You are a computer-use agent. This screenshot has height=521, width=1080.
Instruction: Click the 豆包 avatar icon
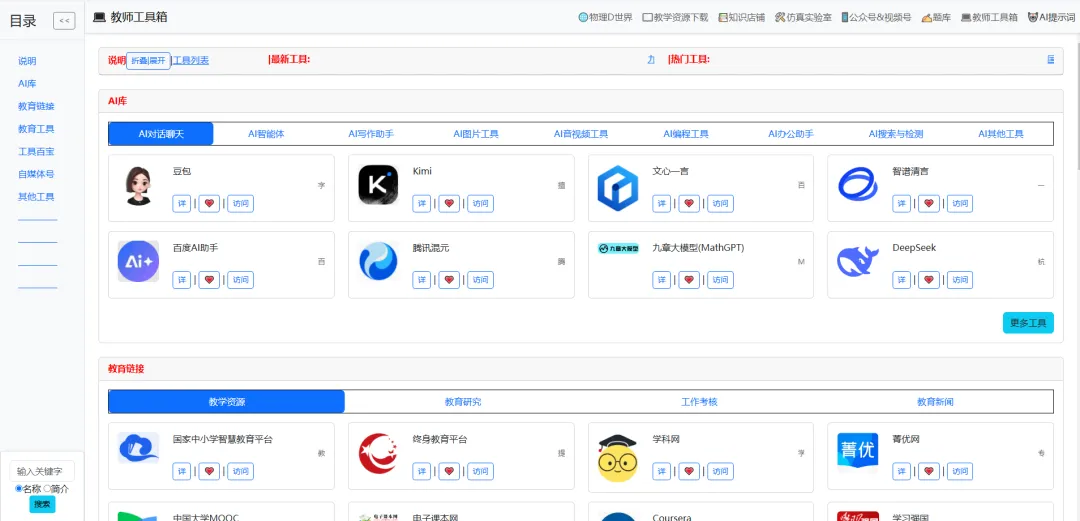(138, 185)
